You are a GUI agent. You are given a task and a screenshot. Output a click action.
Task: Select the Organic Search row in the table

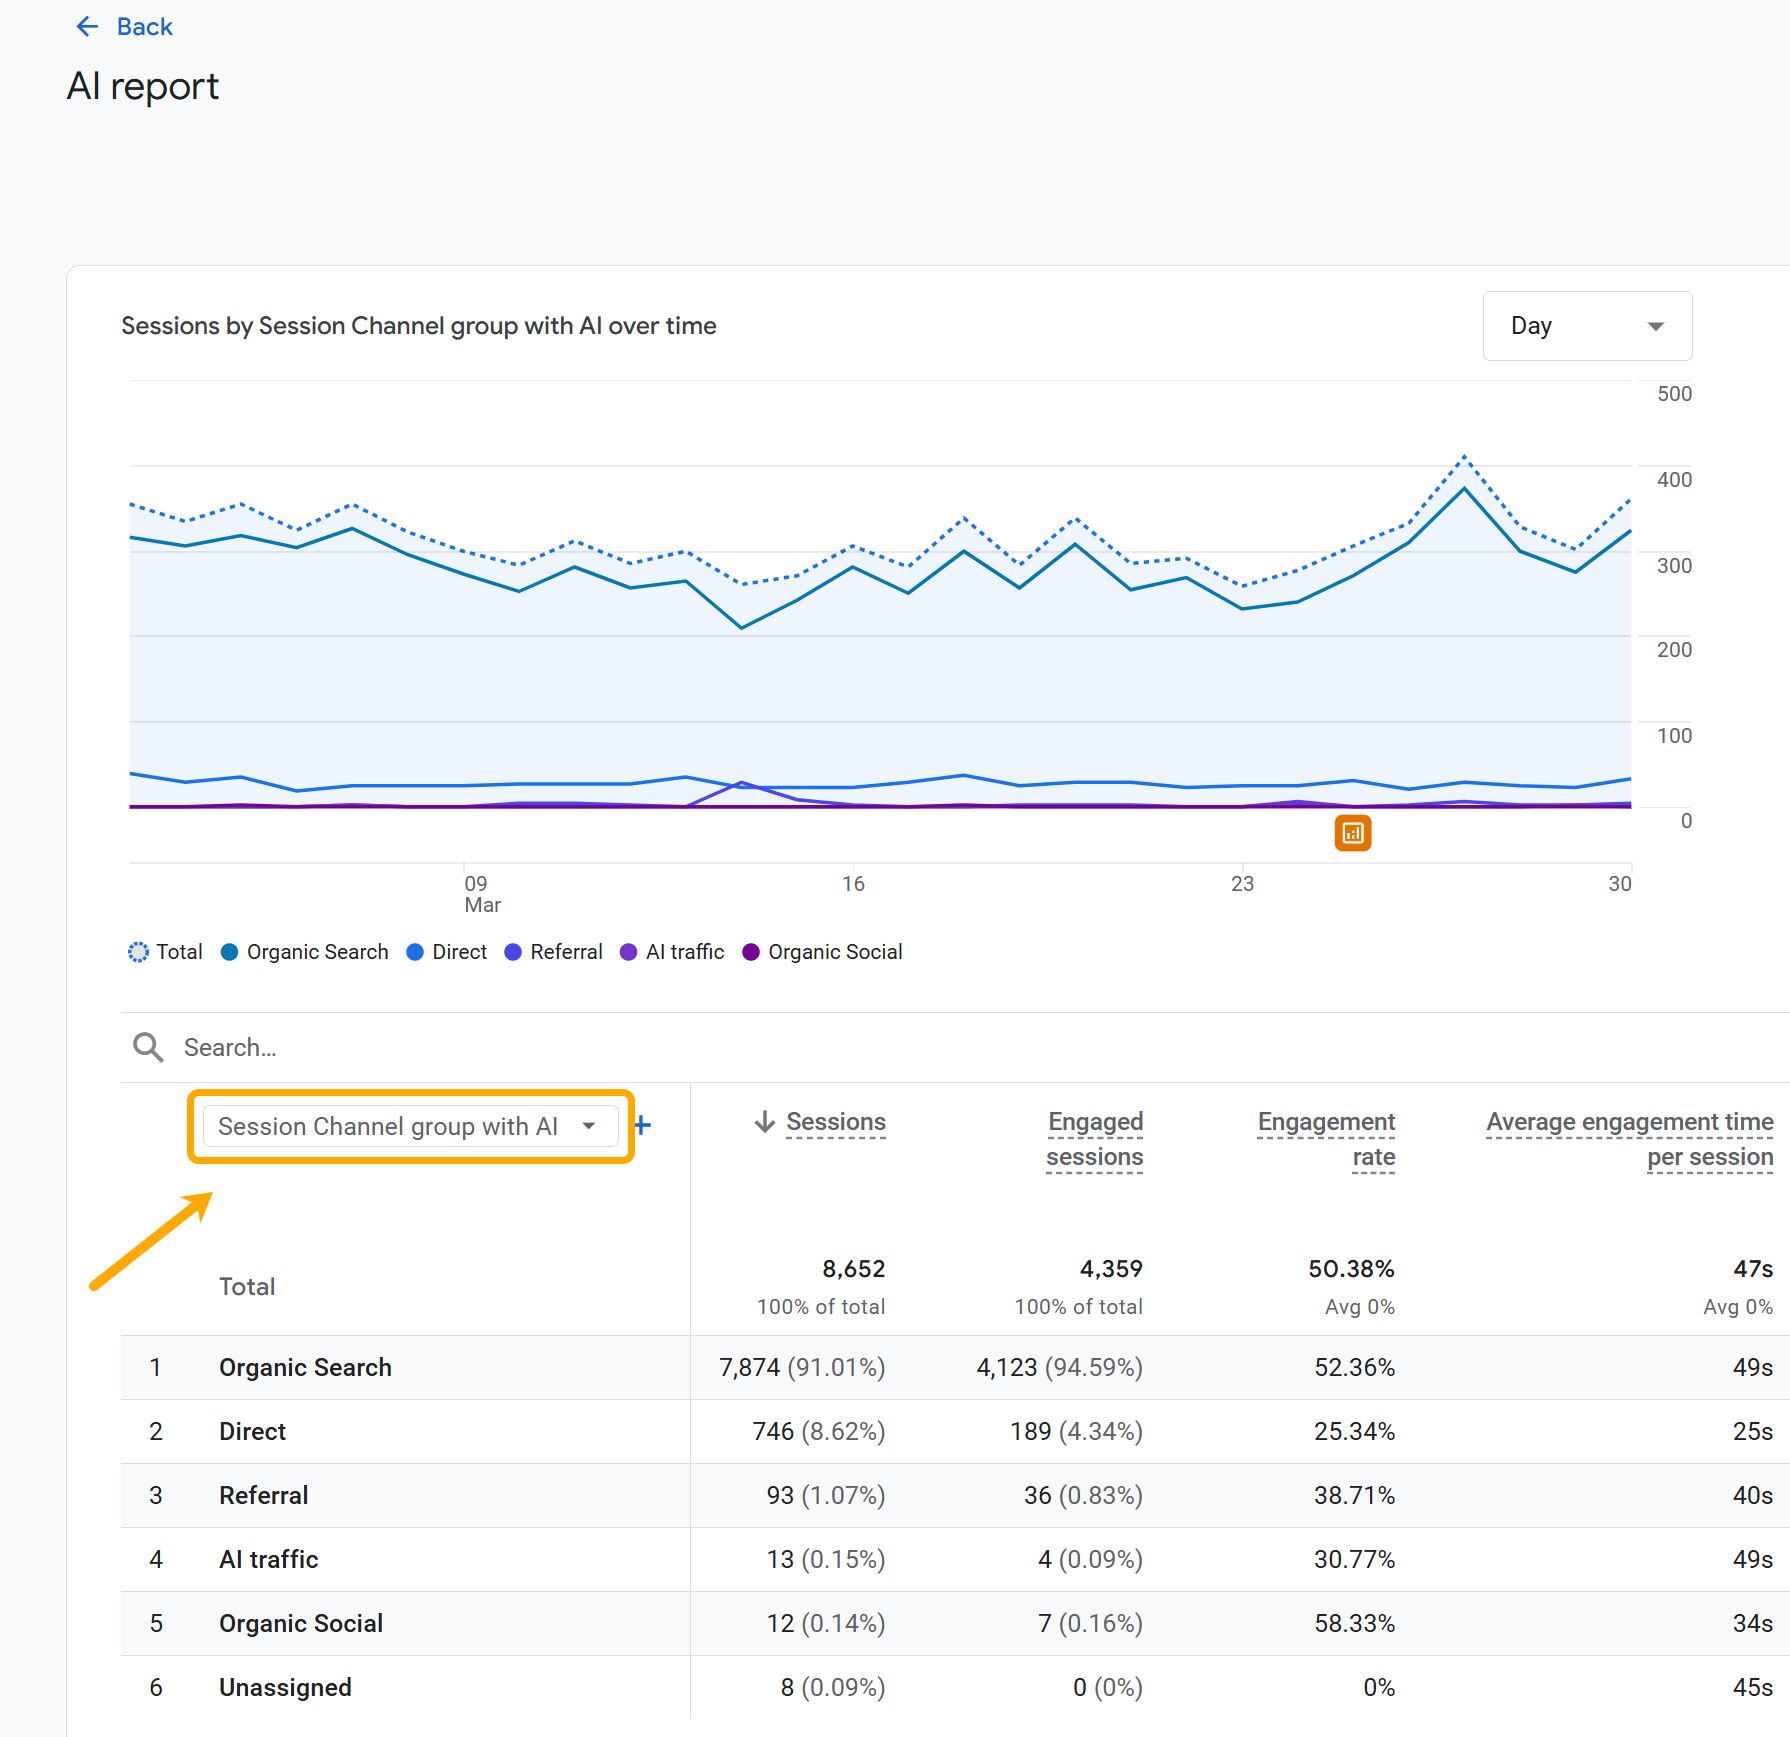coord(305,1367)
